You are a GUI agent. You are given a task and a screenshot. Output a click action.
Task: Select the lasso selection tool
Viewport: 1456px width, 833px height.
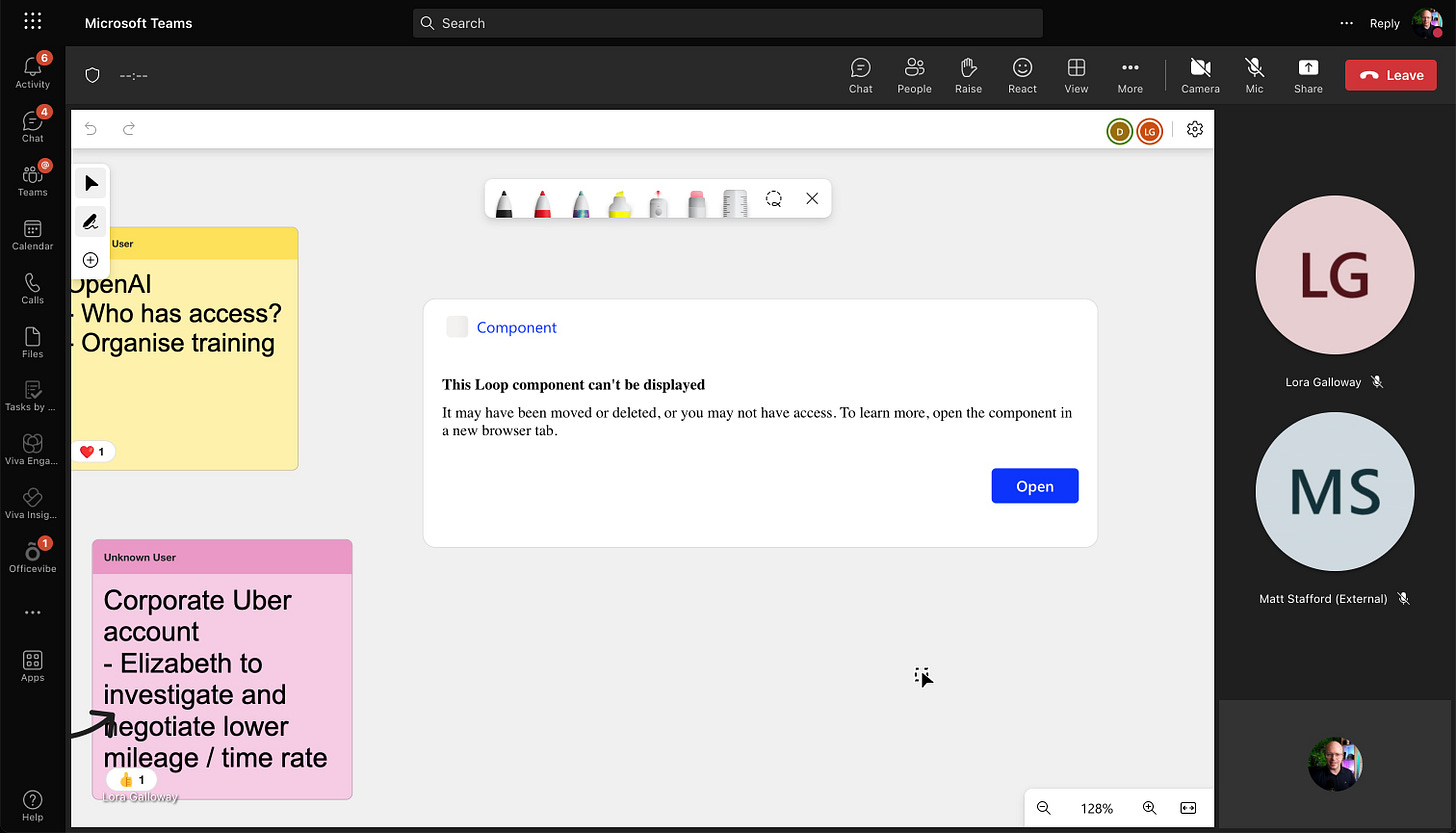click(x=774, y=199)
